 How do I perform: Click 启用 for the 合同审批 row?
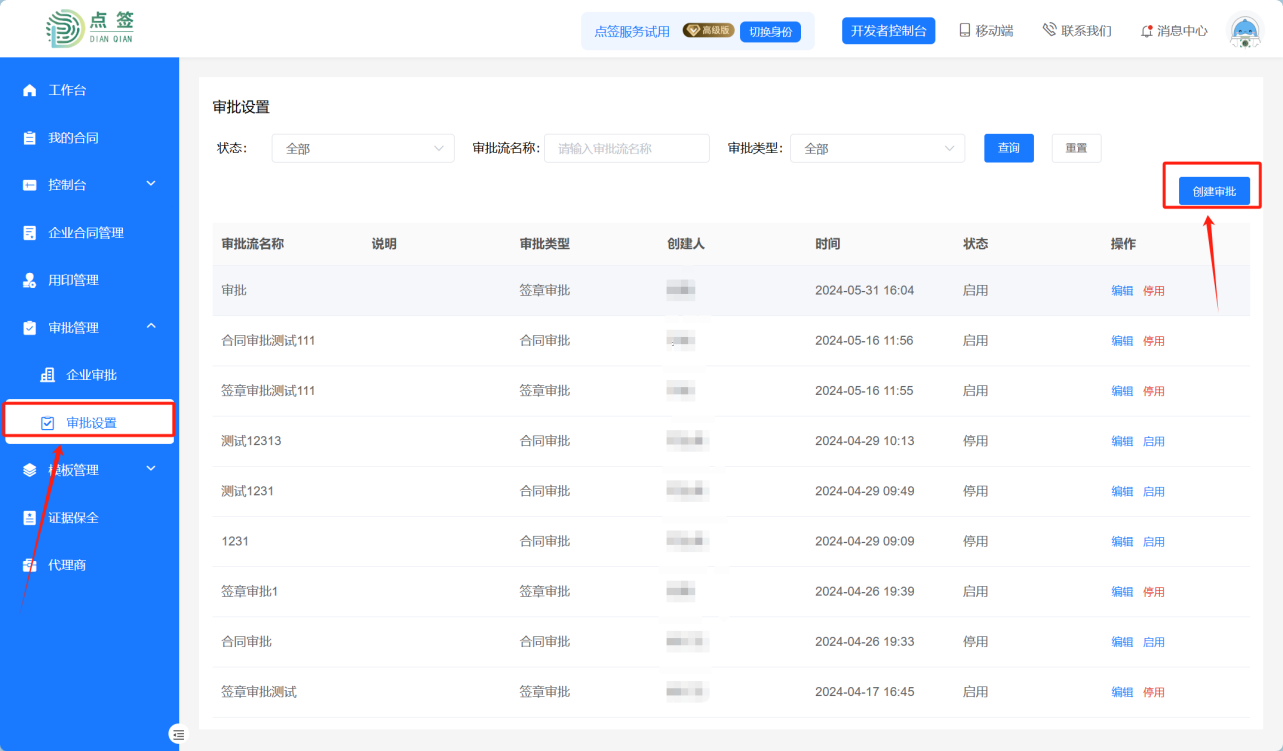pyautogui.click(x=1154, y=642)
